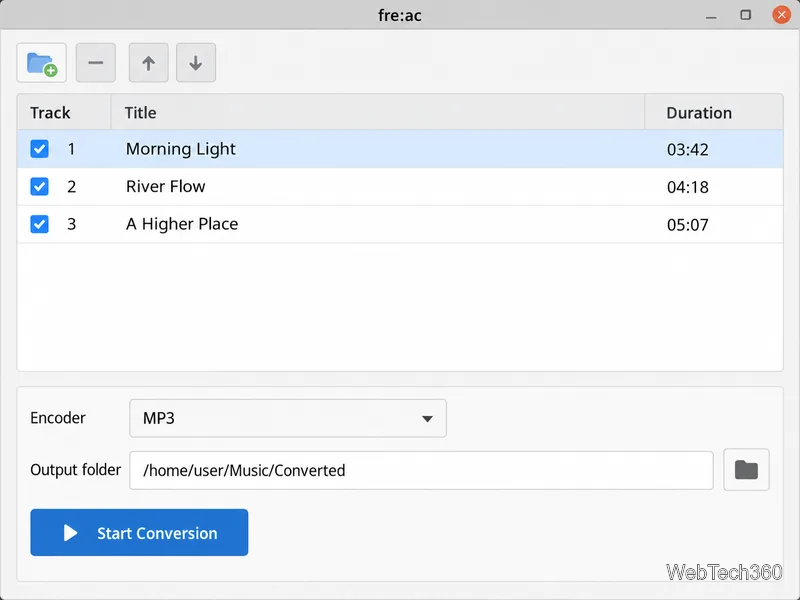Maximize the fre:ac window

pyautogui.click(x=745, y=15)
